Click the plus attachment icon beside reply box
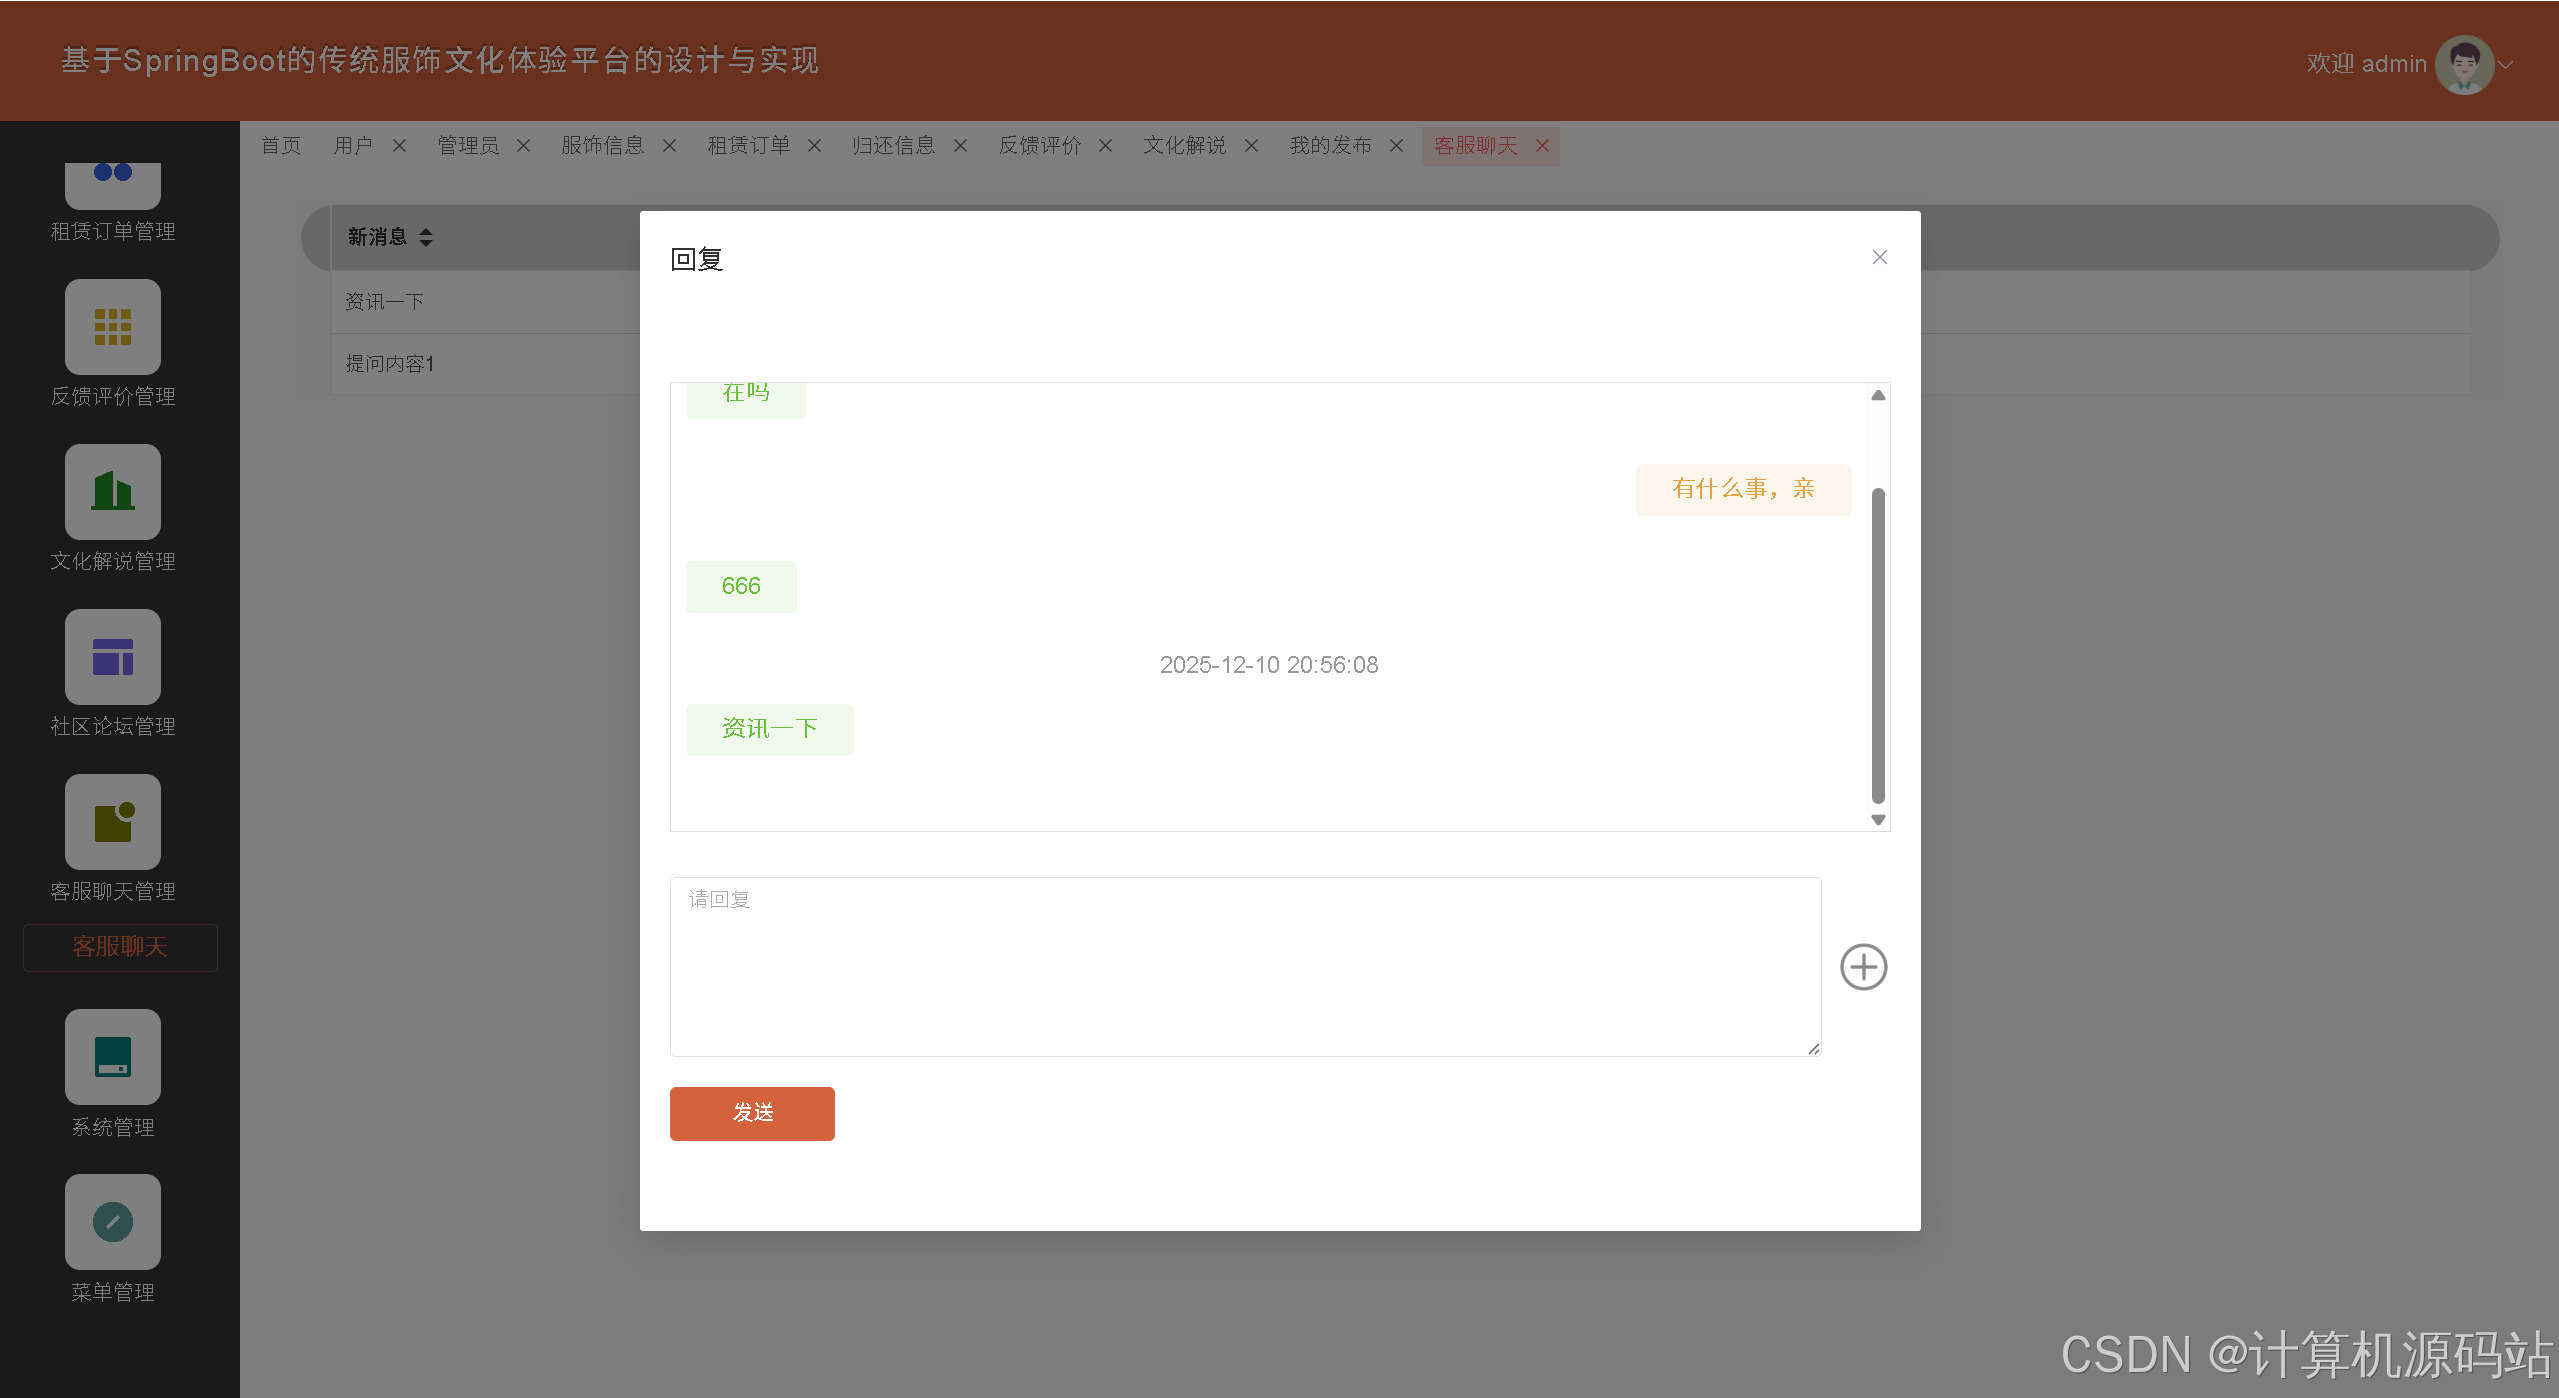 (x=1863, y=967)
